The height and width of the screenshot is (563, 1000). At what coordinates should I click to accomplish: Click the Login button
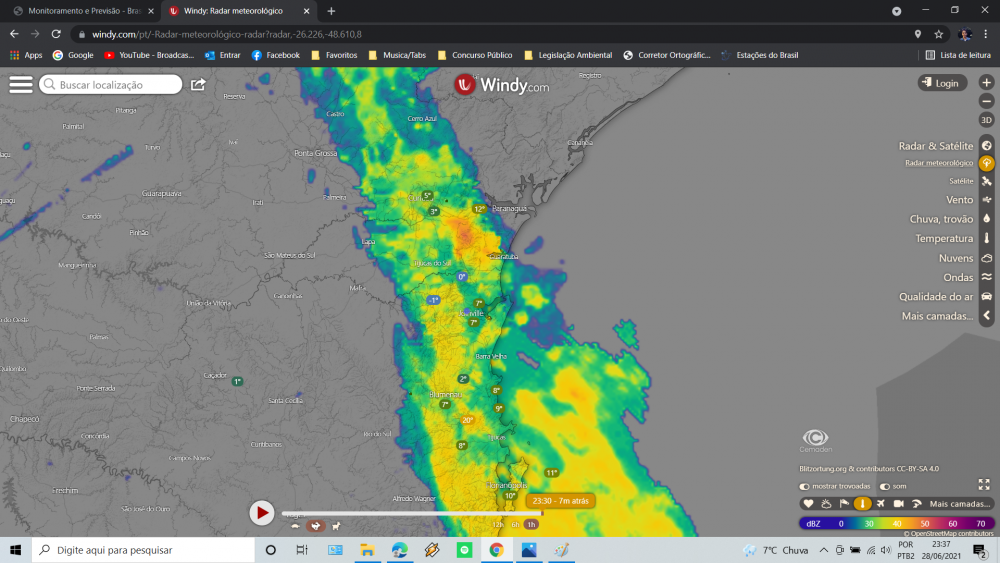[942, 83]
